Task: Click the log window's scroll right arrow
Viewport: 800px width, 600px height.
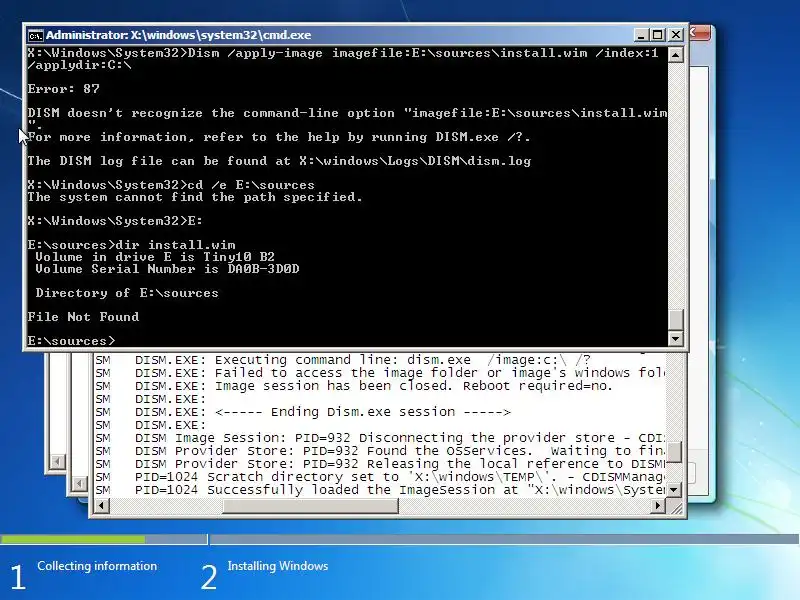Action: [658, 506]
